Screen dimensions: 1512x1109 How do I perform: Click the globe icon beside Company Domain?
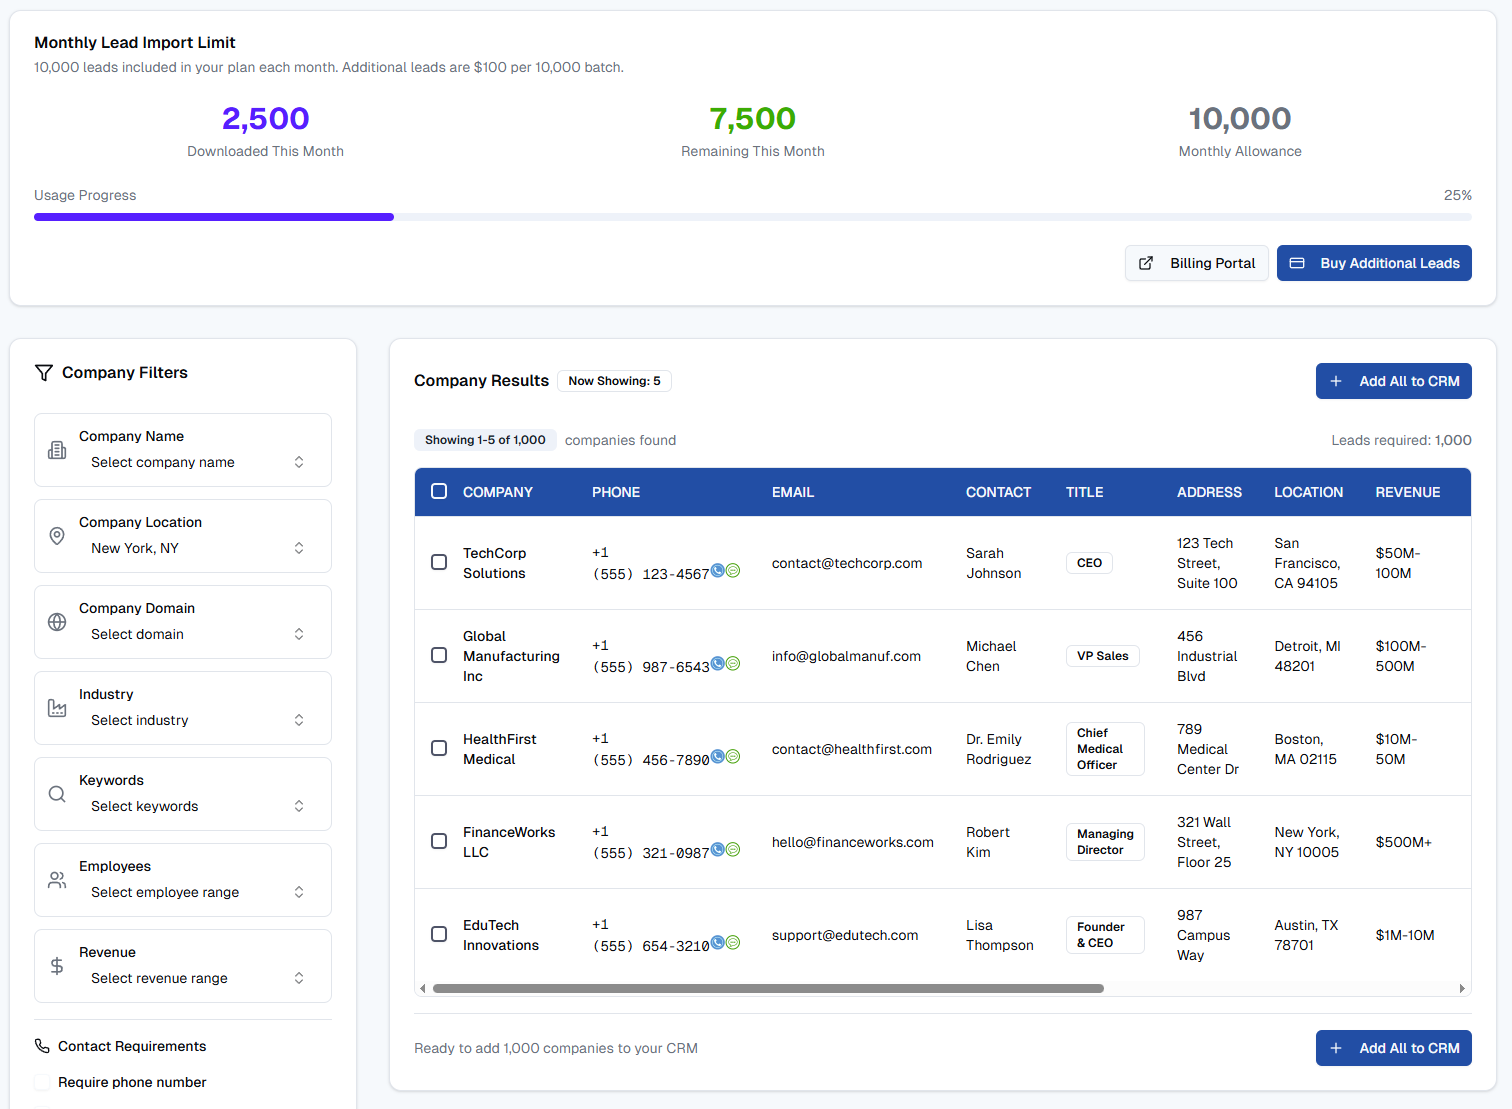(57, 622)
